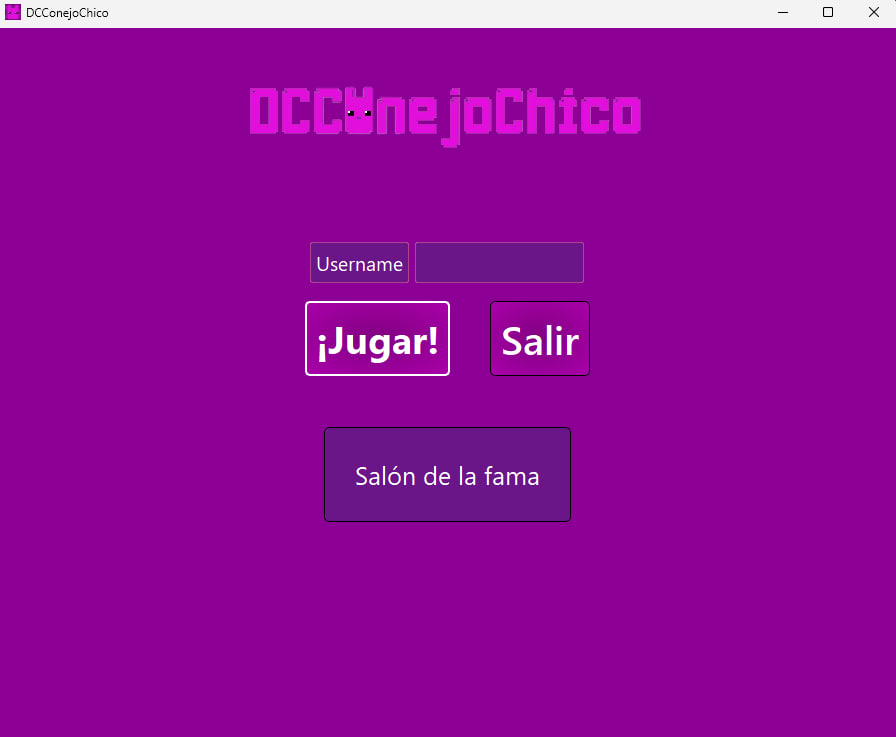The height and width of the screenshot is (737, 896).
Task: Click the ¡Jugar! button
Action: pyautogui.click(x=377, y=338)
